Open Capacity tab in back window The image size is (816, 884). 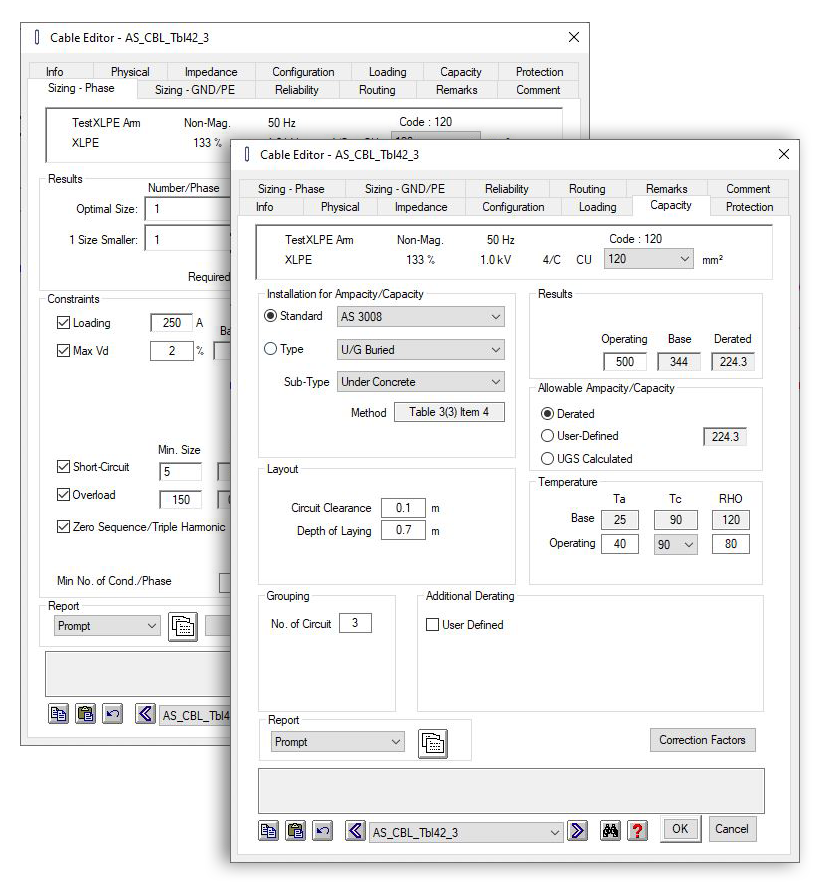coord(461,72)
